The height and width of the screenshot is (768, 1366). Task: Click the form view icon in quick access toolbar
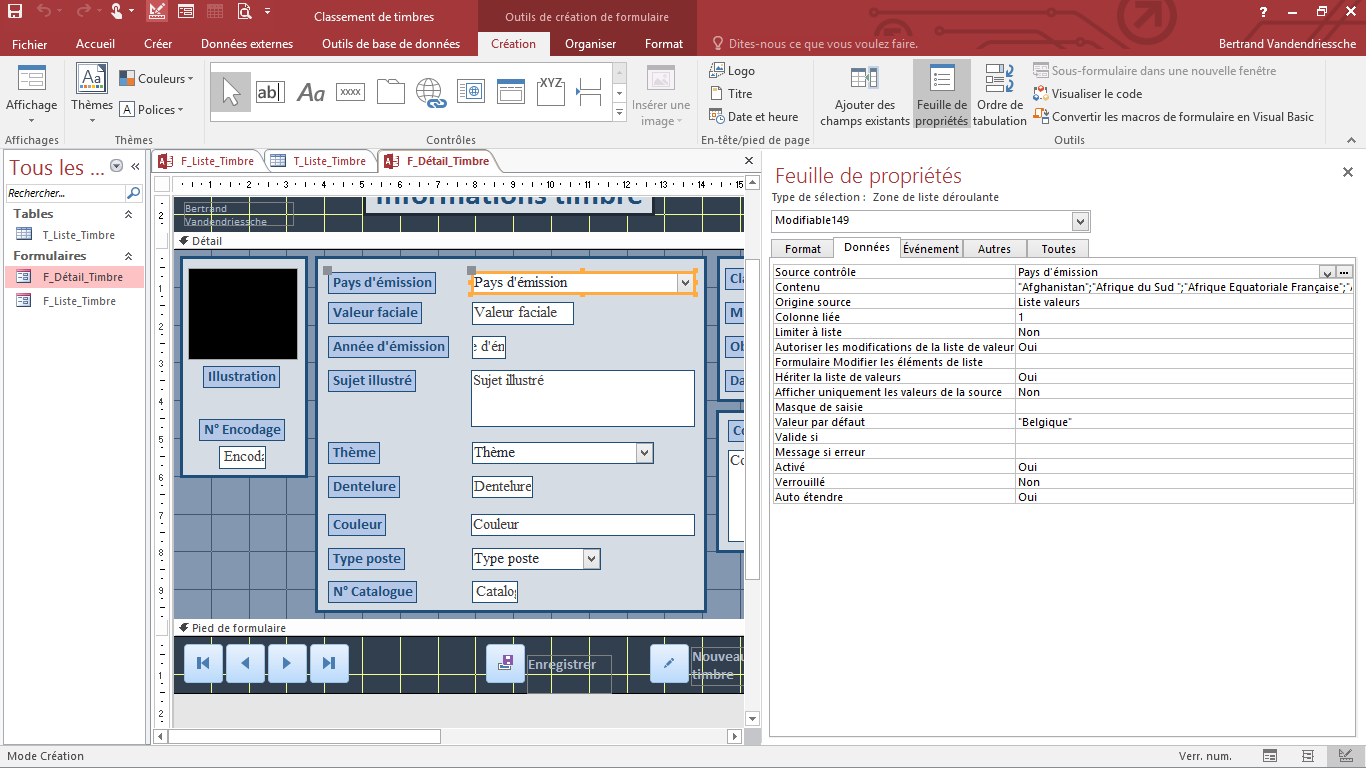(x=186, y=12)
